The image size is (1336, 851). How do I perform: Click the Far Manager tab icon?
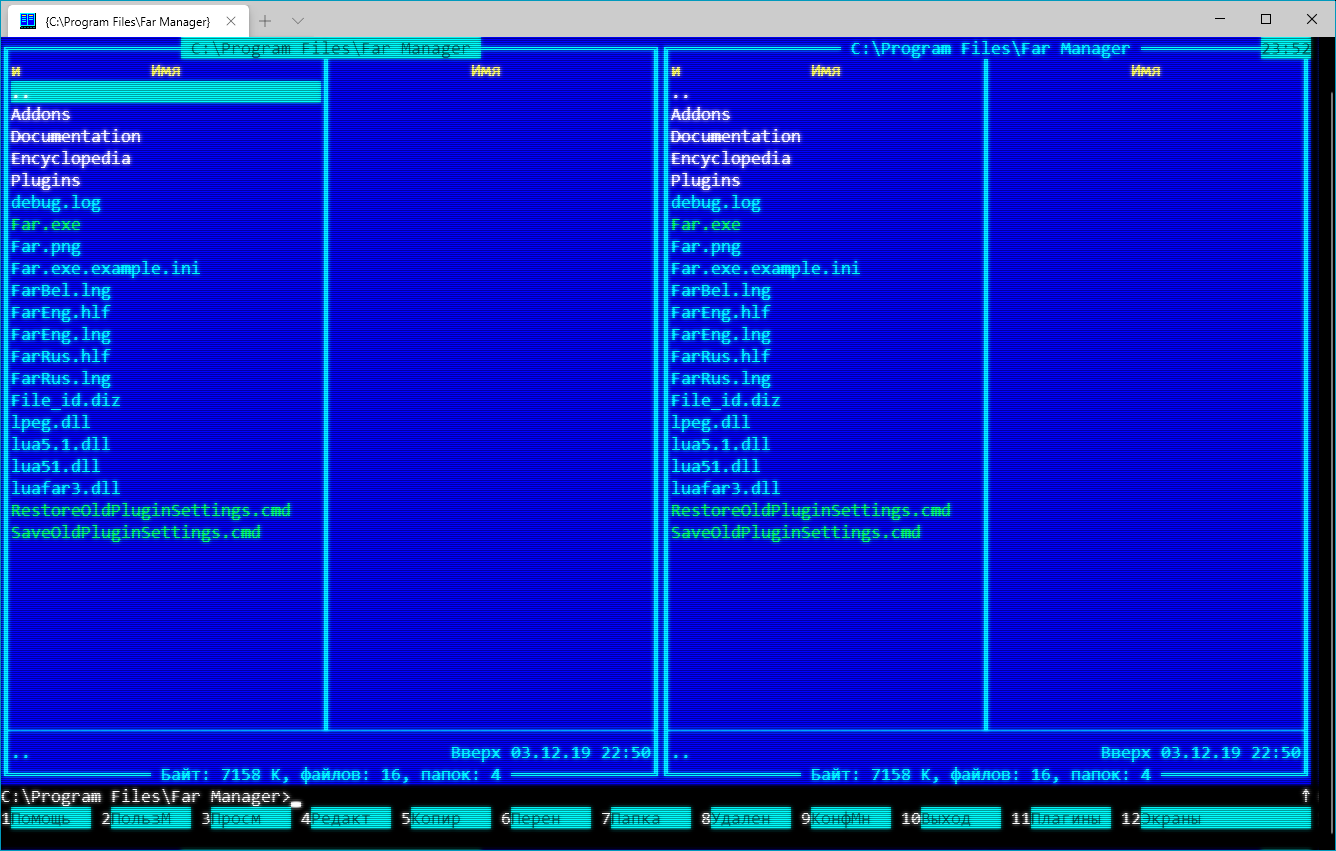pyautogui.click(x=28, y=20)
